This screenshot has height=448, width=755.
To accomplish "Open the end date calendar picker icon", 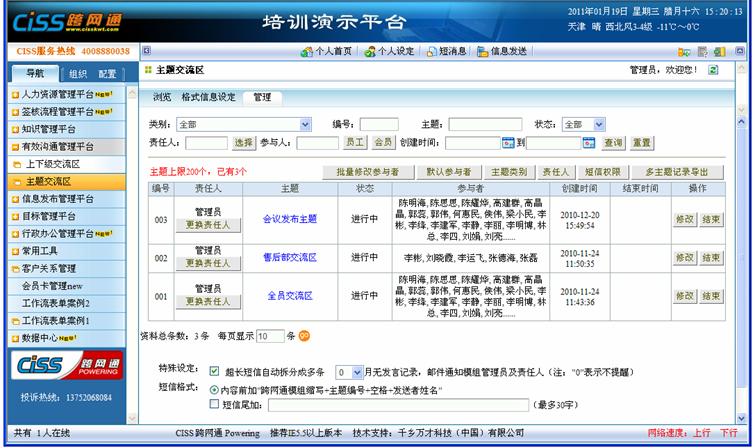I will pos(589,143).
